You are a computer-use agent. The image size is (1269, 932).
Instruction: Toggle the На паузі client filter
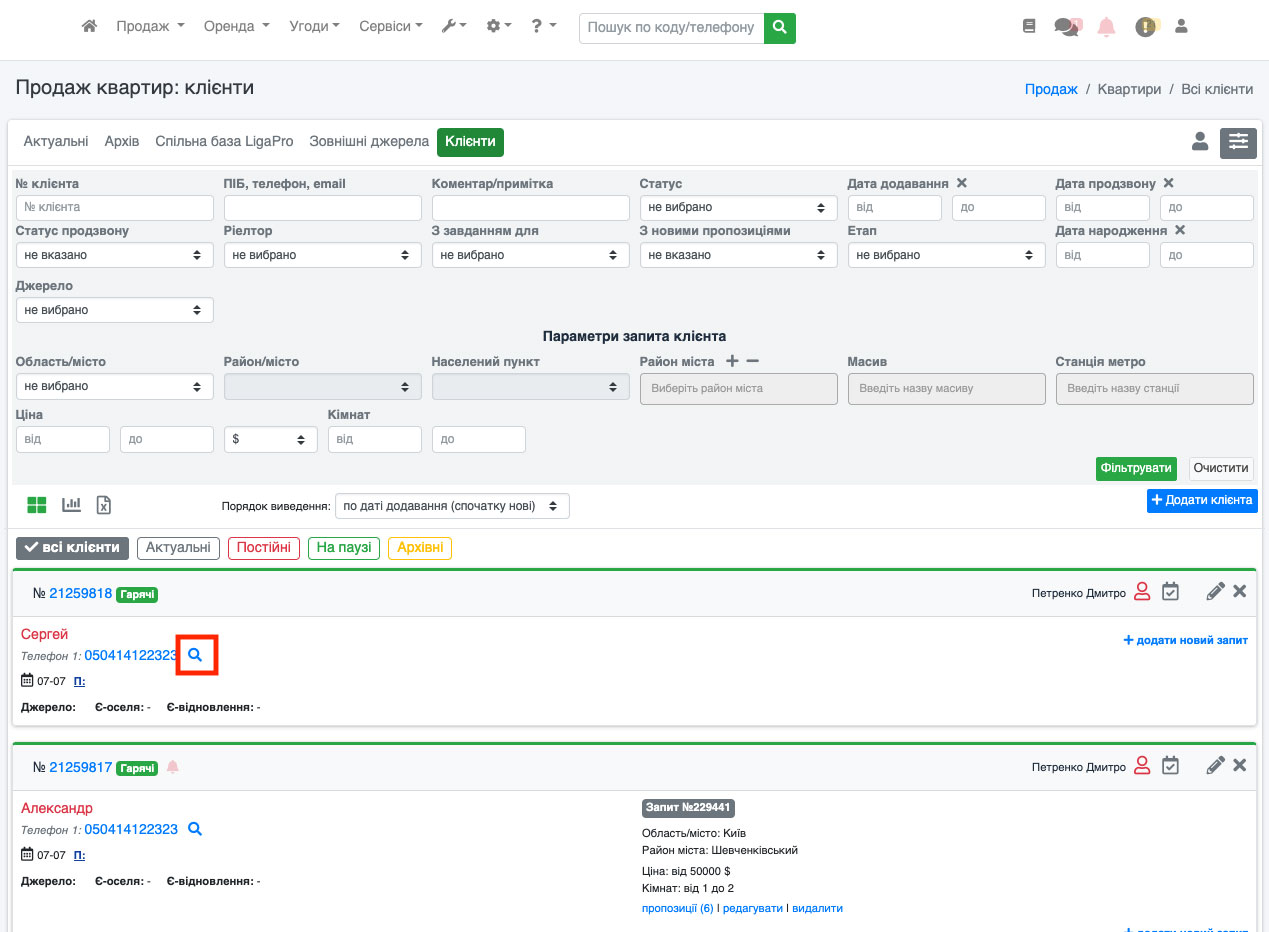344,548
